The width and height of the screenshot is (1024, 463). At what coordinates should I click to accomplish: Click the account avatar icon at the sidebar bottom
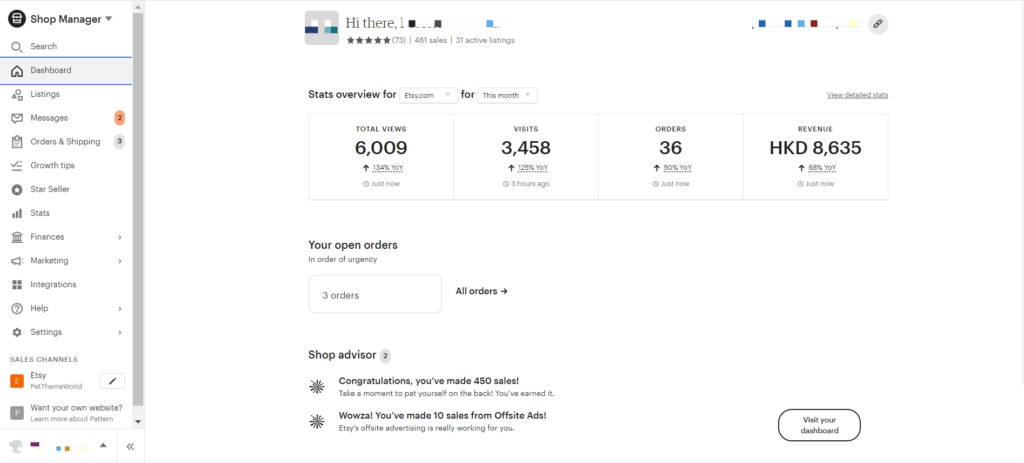click(16, 446)
